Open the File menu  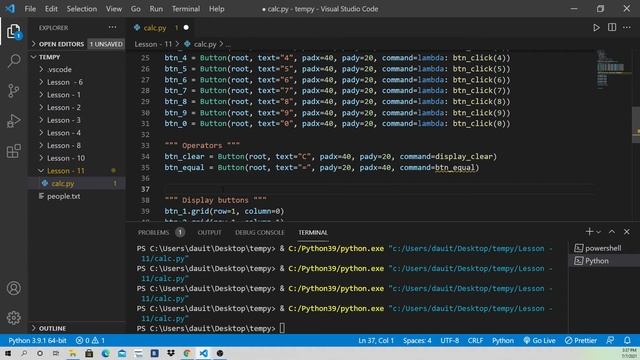pyautogui.click(x=30, y=9)
